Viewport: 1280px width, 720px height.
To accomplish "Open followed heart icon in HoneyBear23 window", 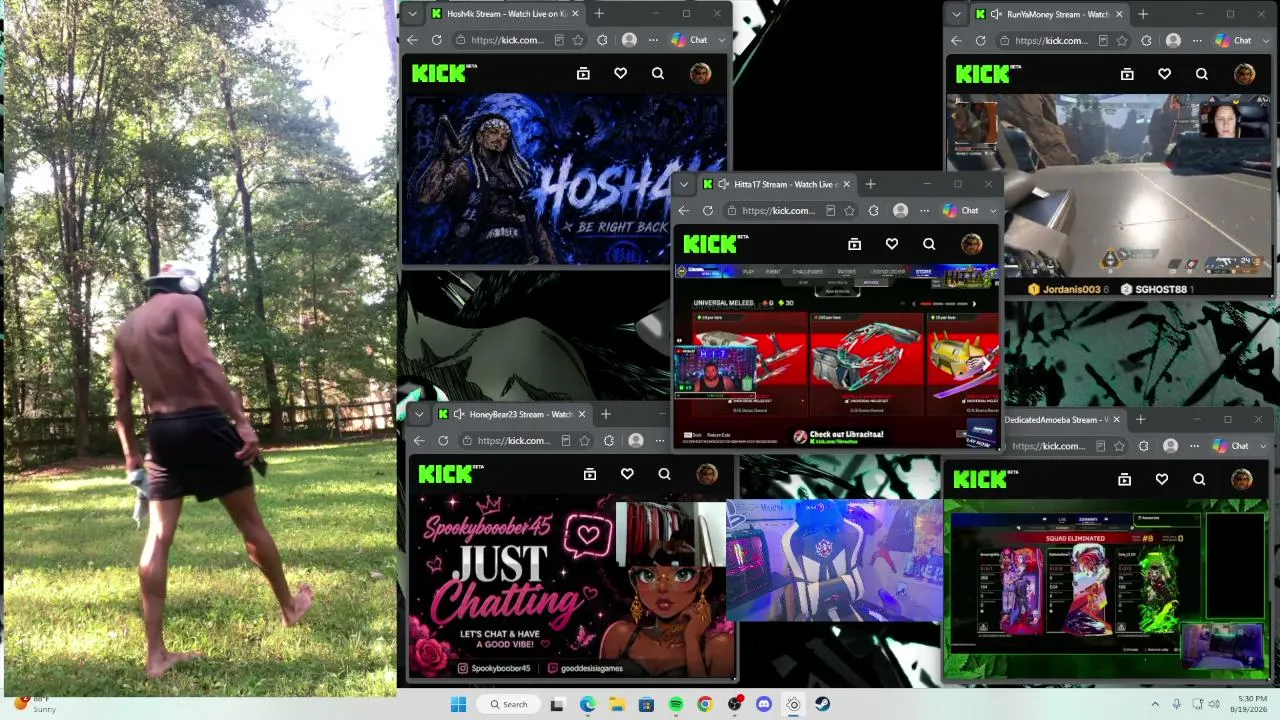I will 627,473.
